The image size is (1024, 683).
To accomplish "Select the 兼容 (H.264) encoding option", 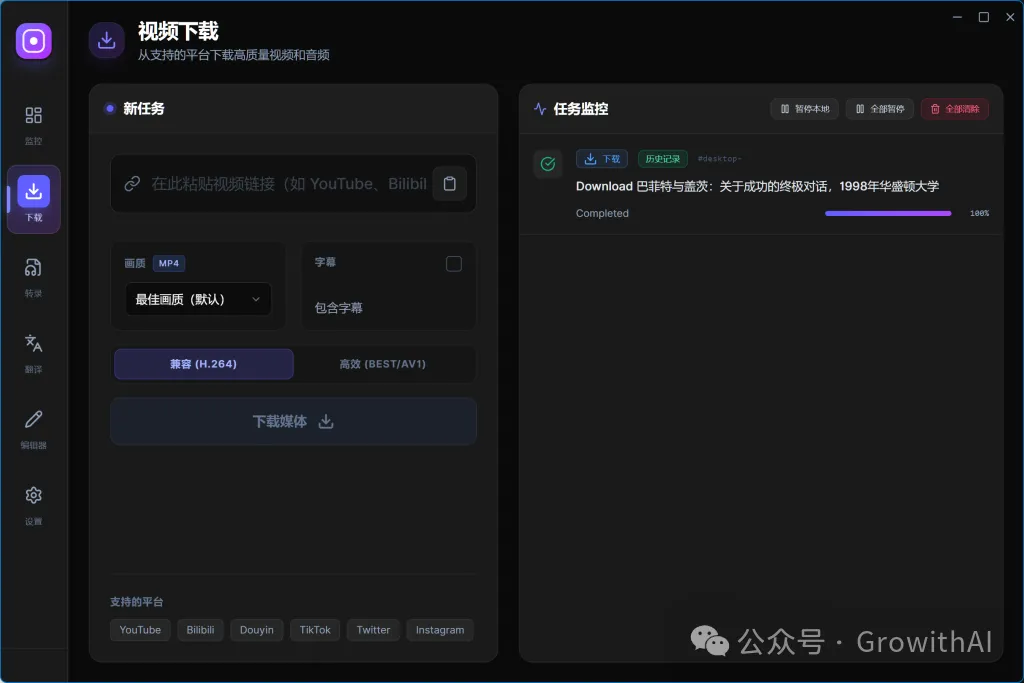I will tap(203, 364).
